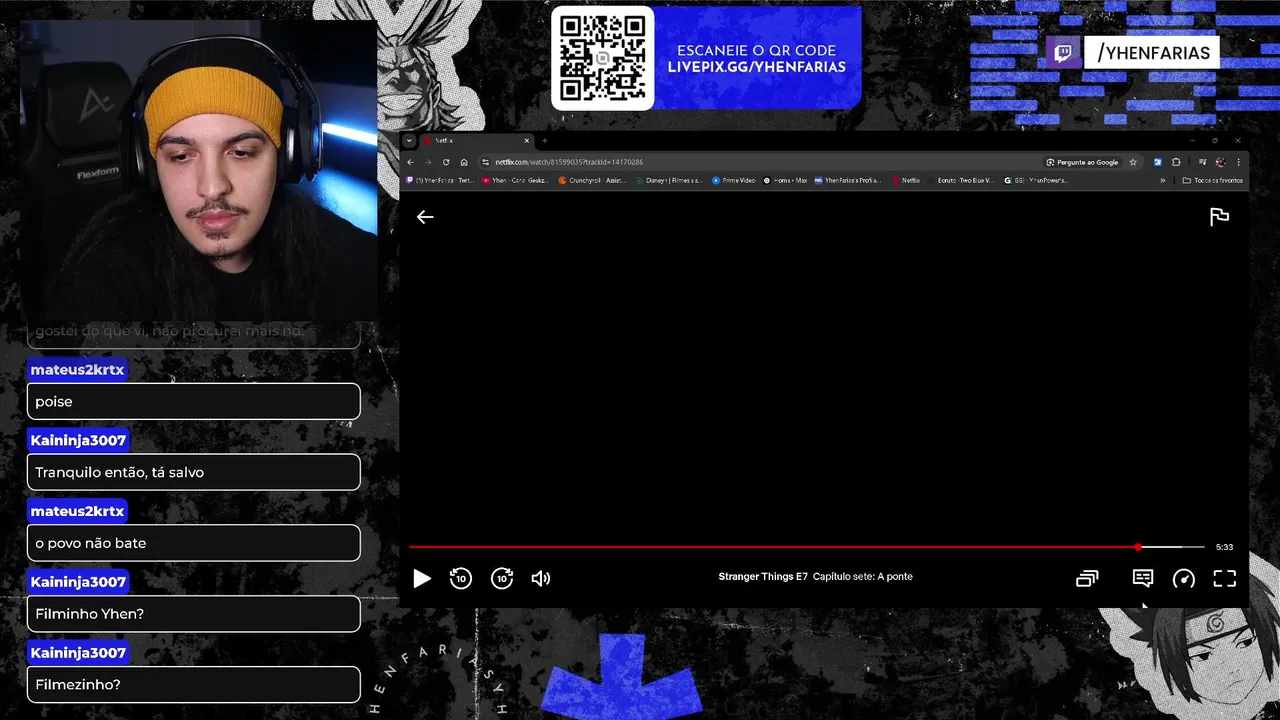Image resolution: width=1280 pixels, height=720 pixels.
Task: Play the Stranger Things episode
Action: point(422,578)
